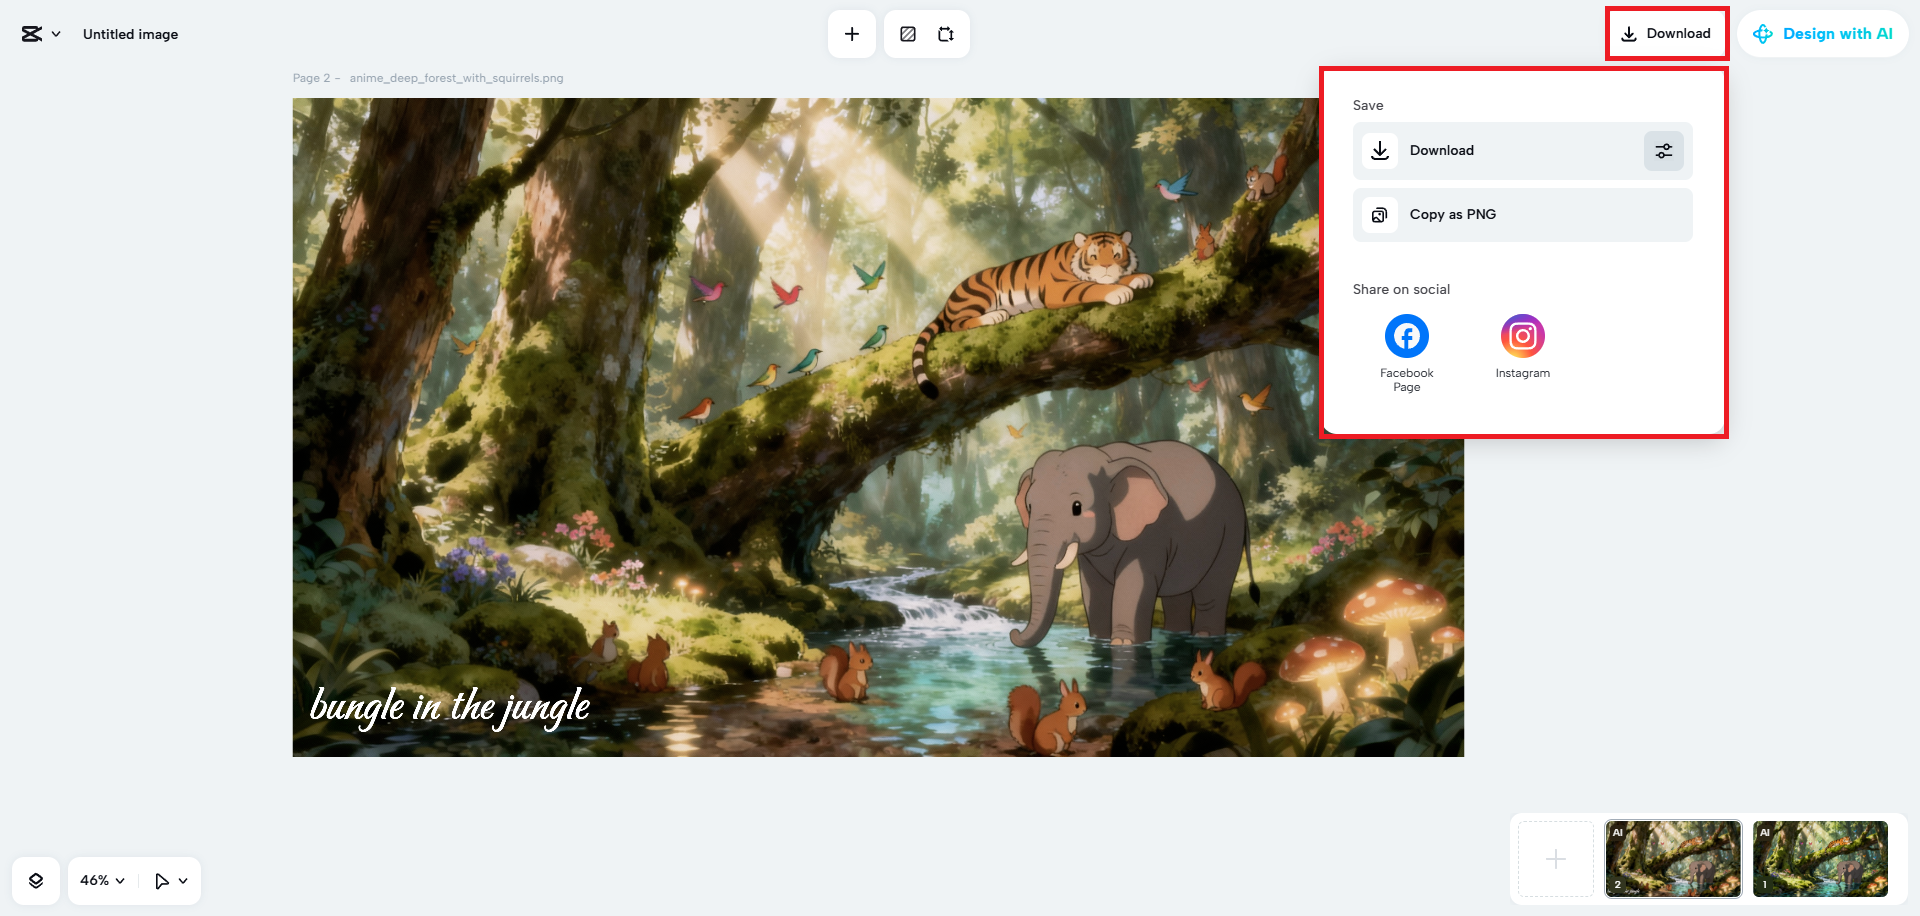The image size is (1920, 916).
Task: Open the layers panel icon
Action: (36, 881)
